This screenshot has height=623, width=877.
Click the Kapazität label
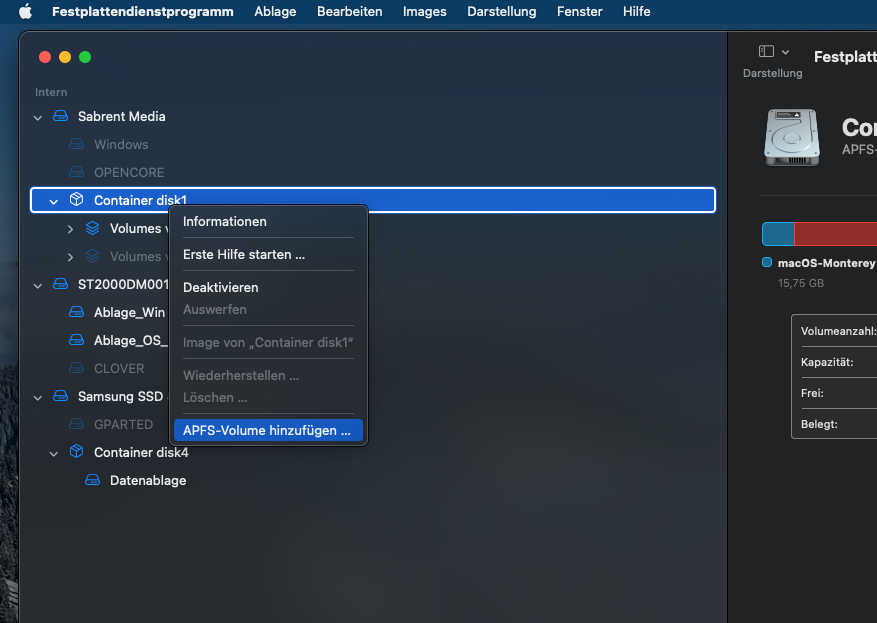coord(827,362)
